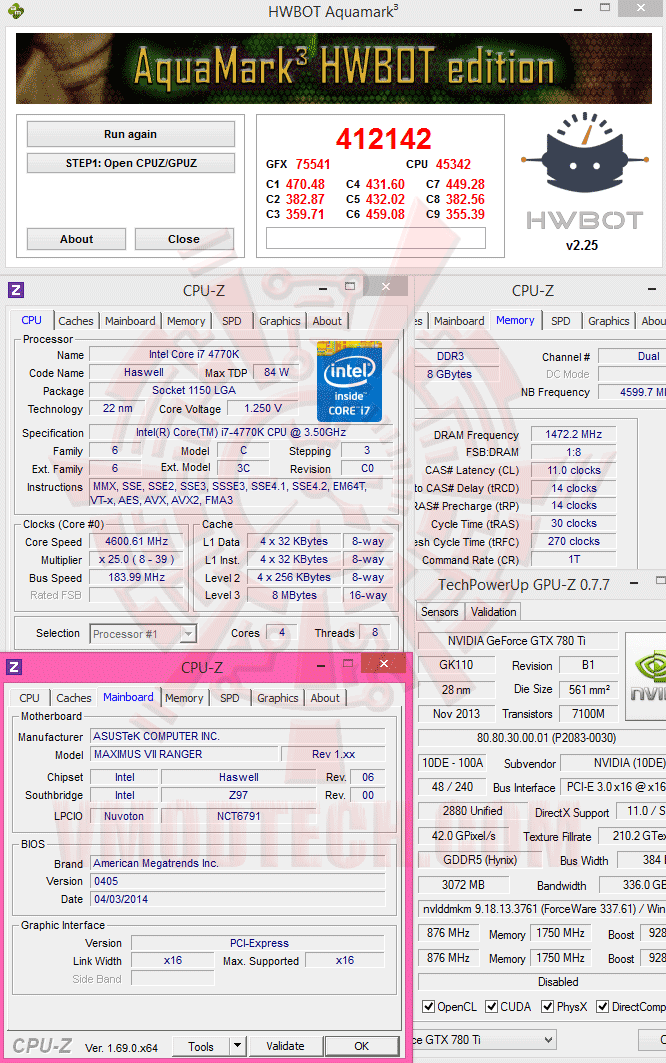Click the Core Voltage value 1.250 V
This screenshot has width=666, height=1063.
(x=262, y=408)
